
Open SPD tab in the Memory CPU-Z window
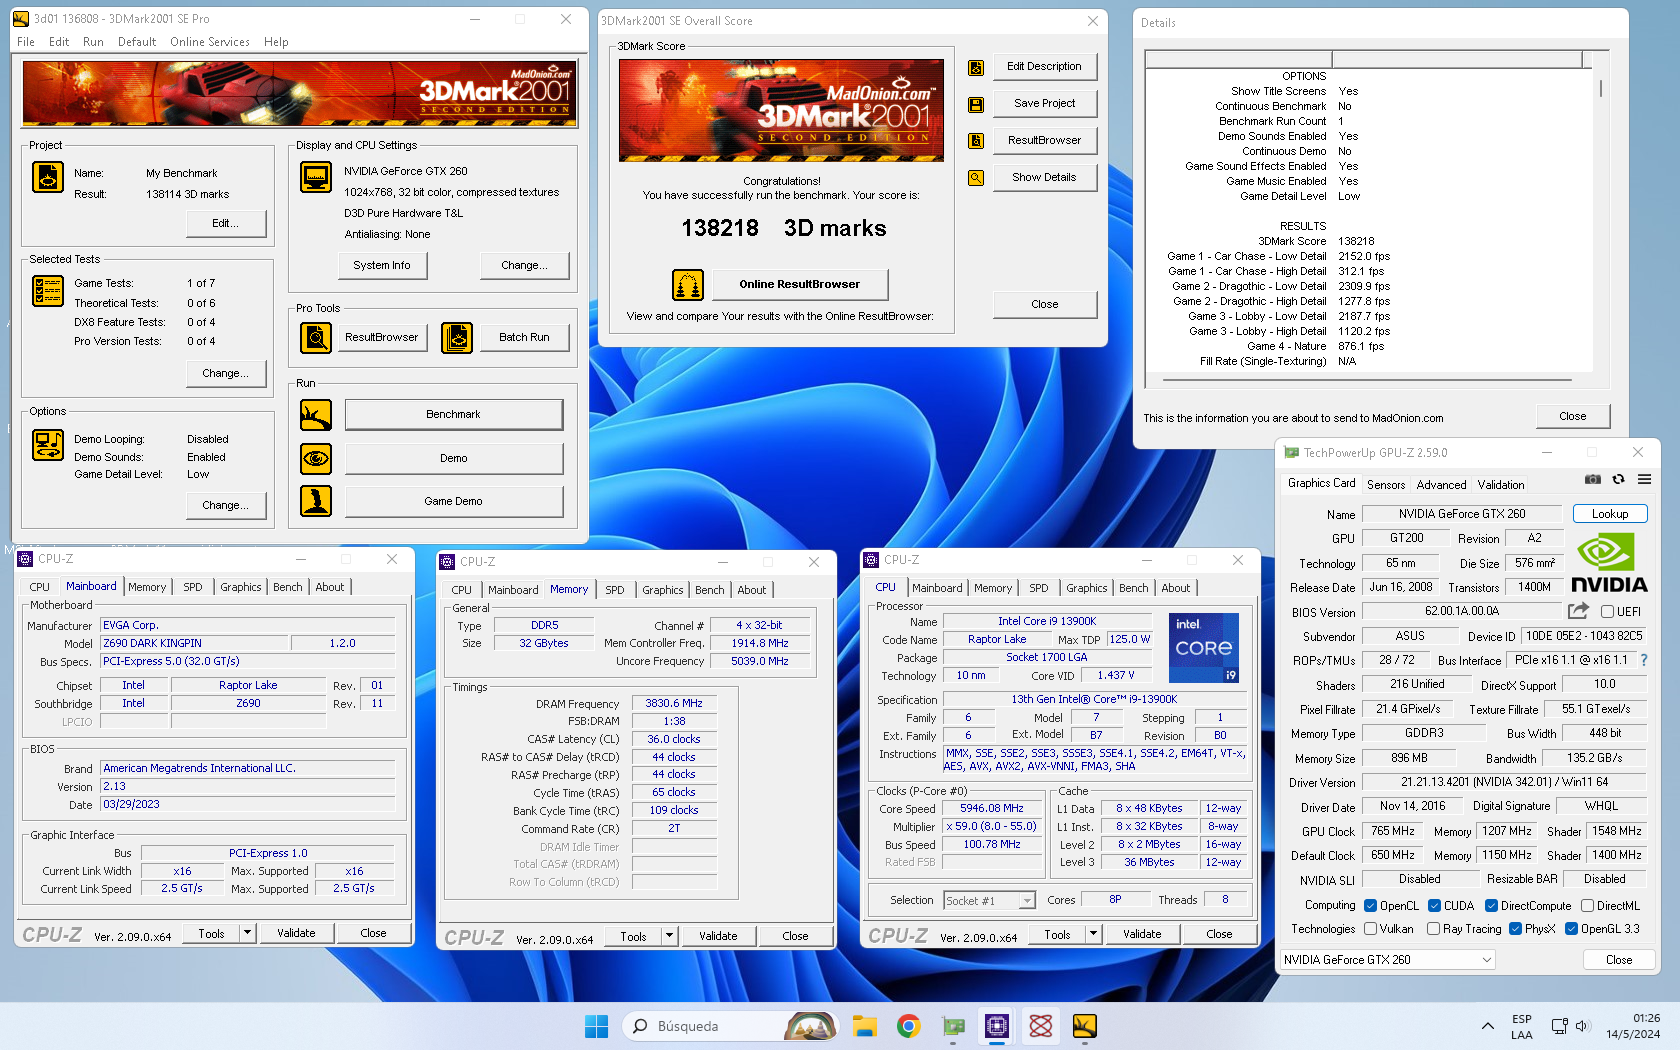(615, 590)
